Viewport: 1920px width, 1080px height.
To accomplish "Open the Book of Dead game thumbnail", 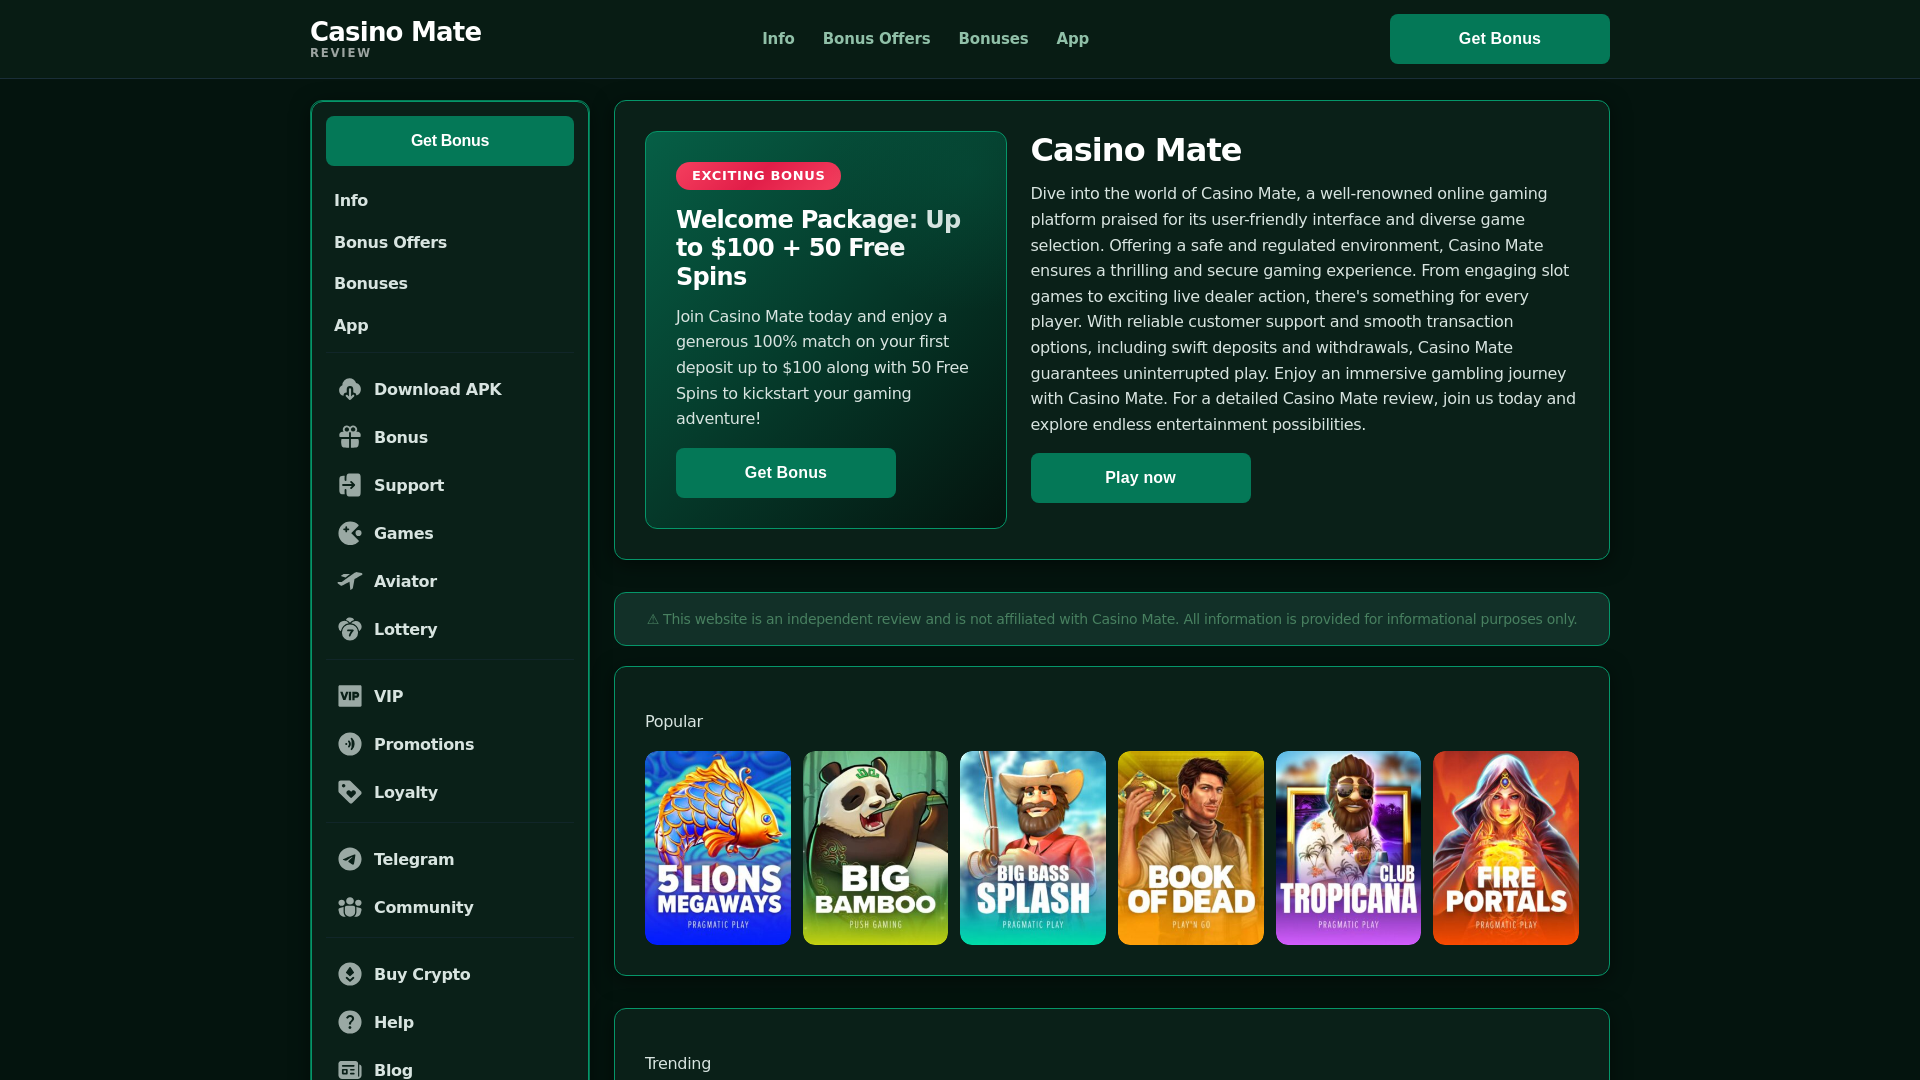I will [x=1191, y=848].
